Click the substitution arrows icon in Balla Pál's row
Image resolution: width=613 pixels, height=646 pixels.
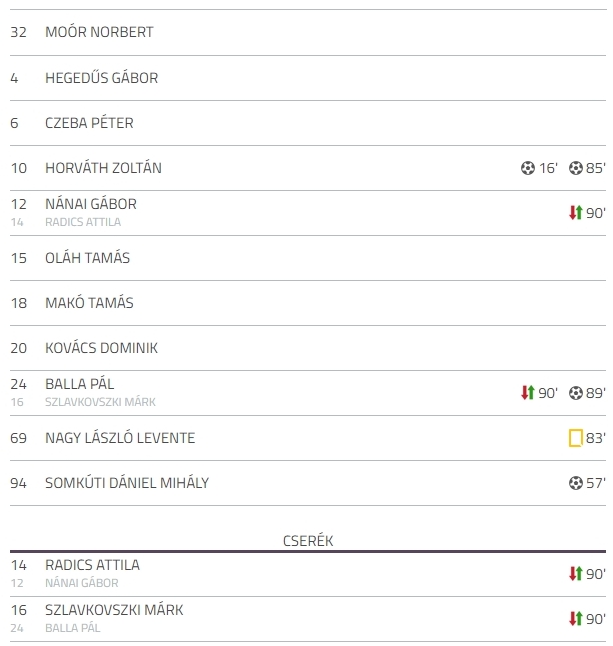pyautogui.click(x=528, y=393)
